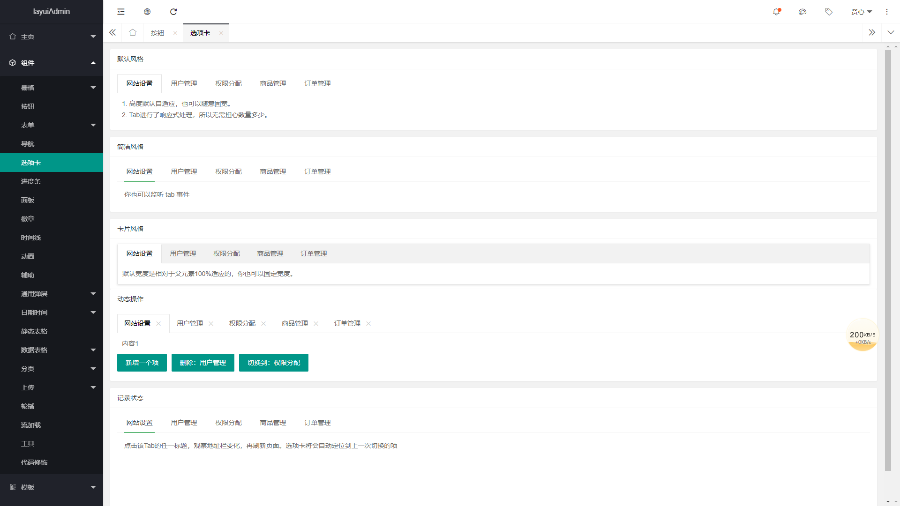
Task: Select 订单管理 tab under 卡片风格
Action: [x=314, y=254]
